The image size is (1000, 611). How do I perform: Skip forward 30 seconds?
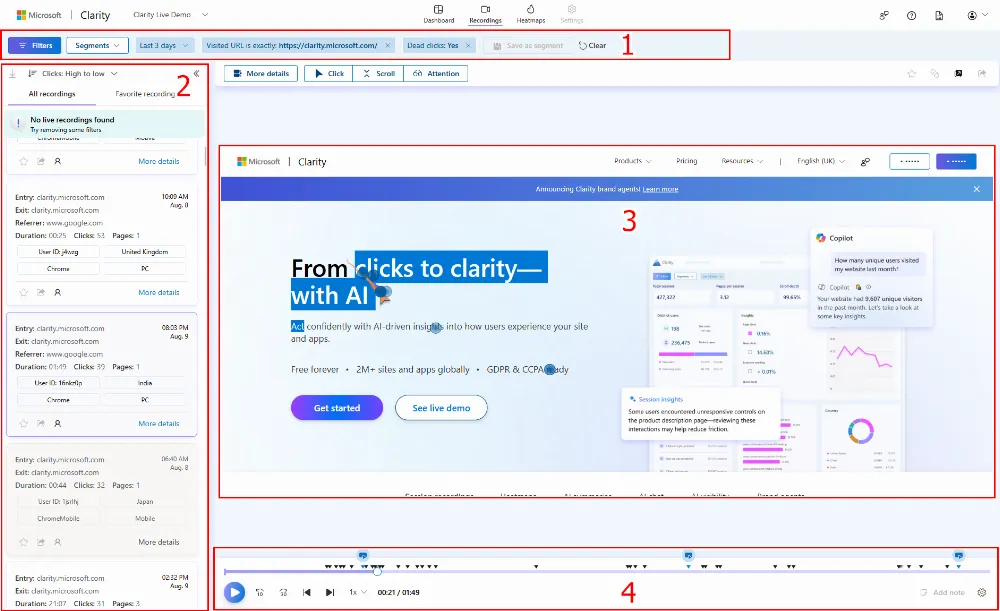[283, 593]
